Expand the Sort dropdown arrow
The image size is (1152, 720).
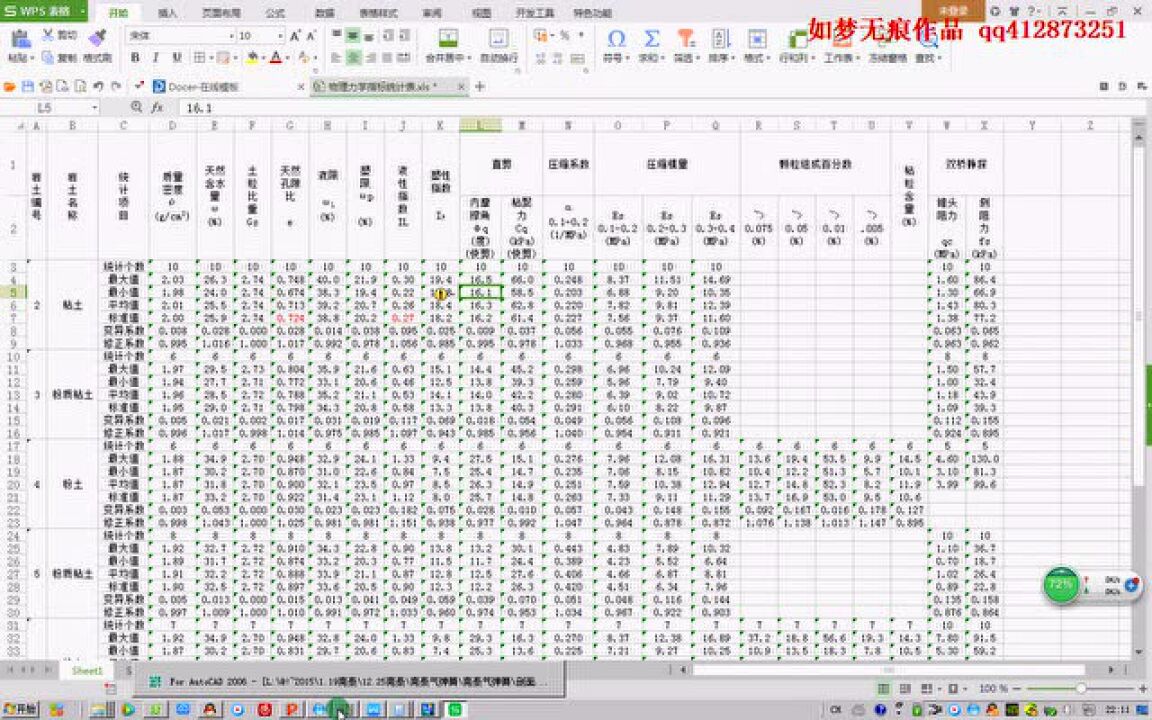(732, 58)
